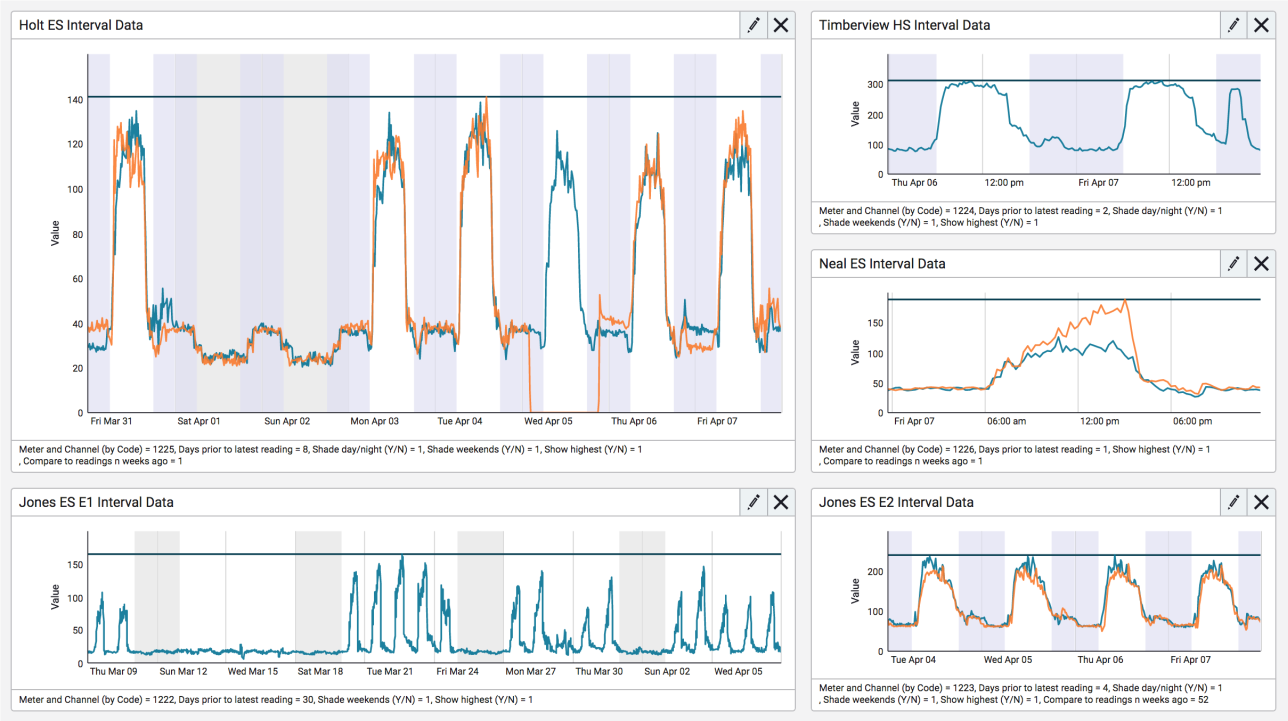1288x721 pixels.
Task: Click the Jones ES E2 Interval Data title
Action: 896,502
